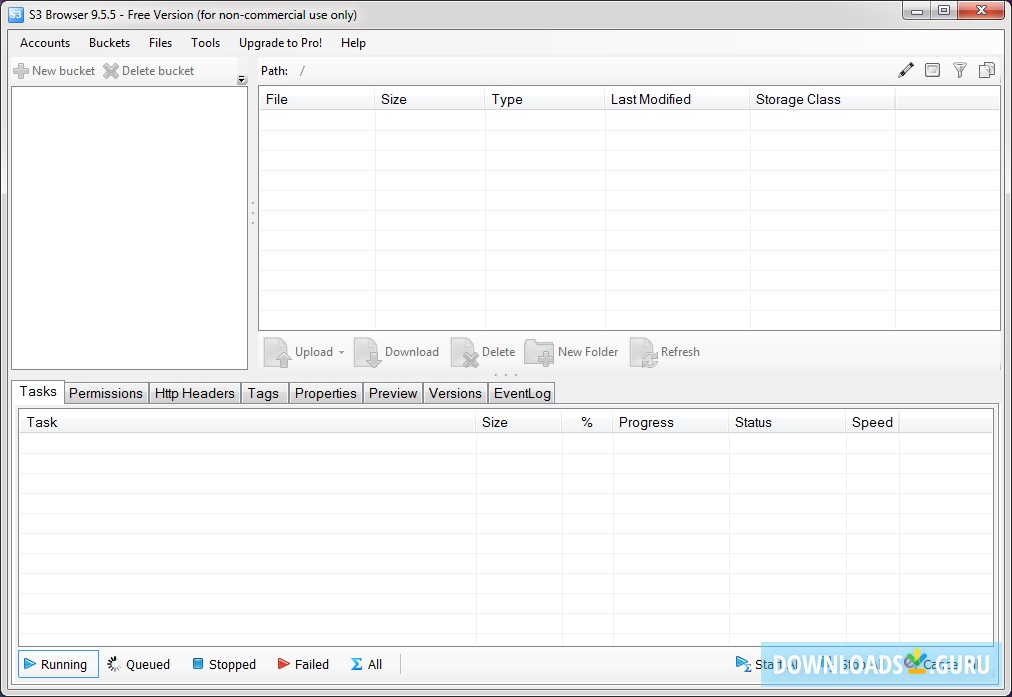Click the Speed column header
Viewport: 1012px width, 697px height.
(873, 422)
